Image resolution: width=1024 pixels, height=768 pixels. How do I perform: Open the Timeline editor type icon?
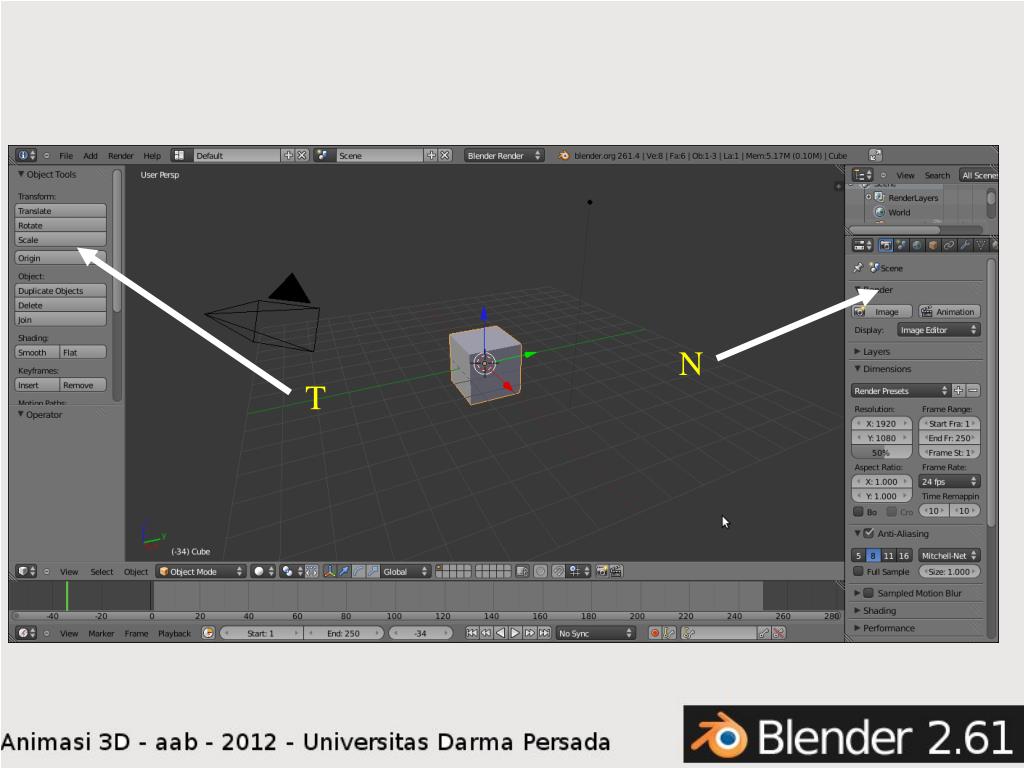tap(26, 633)
